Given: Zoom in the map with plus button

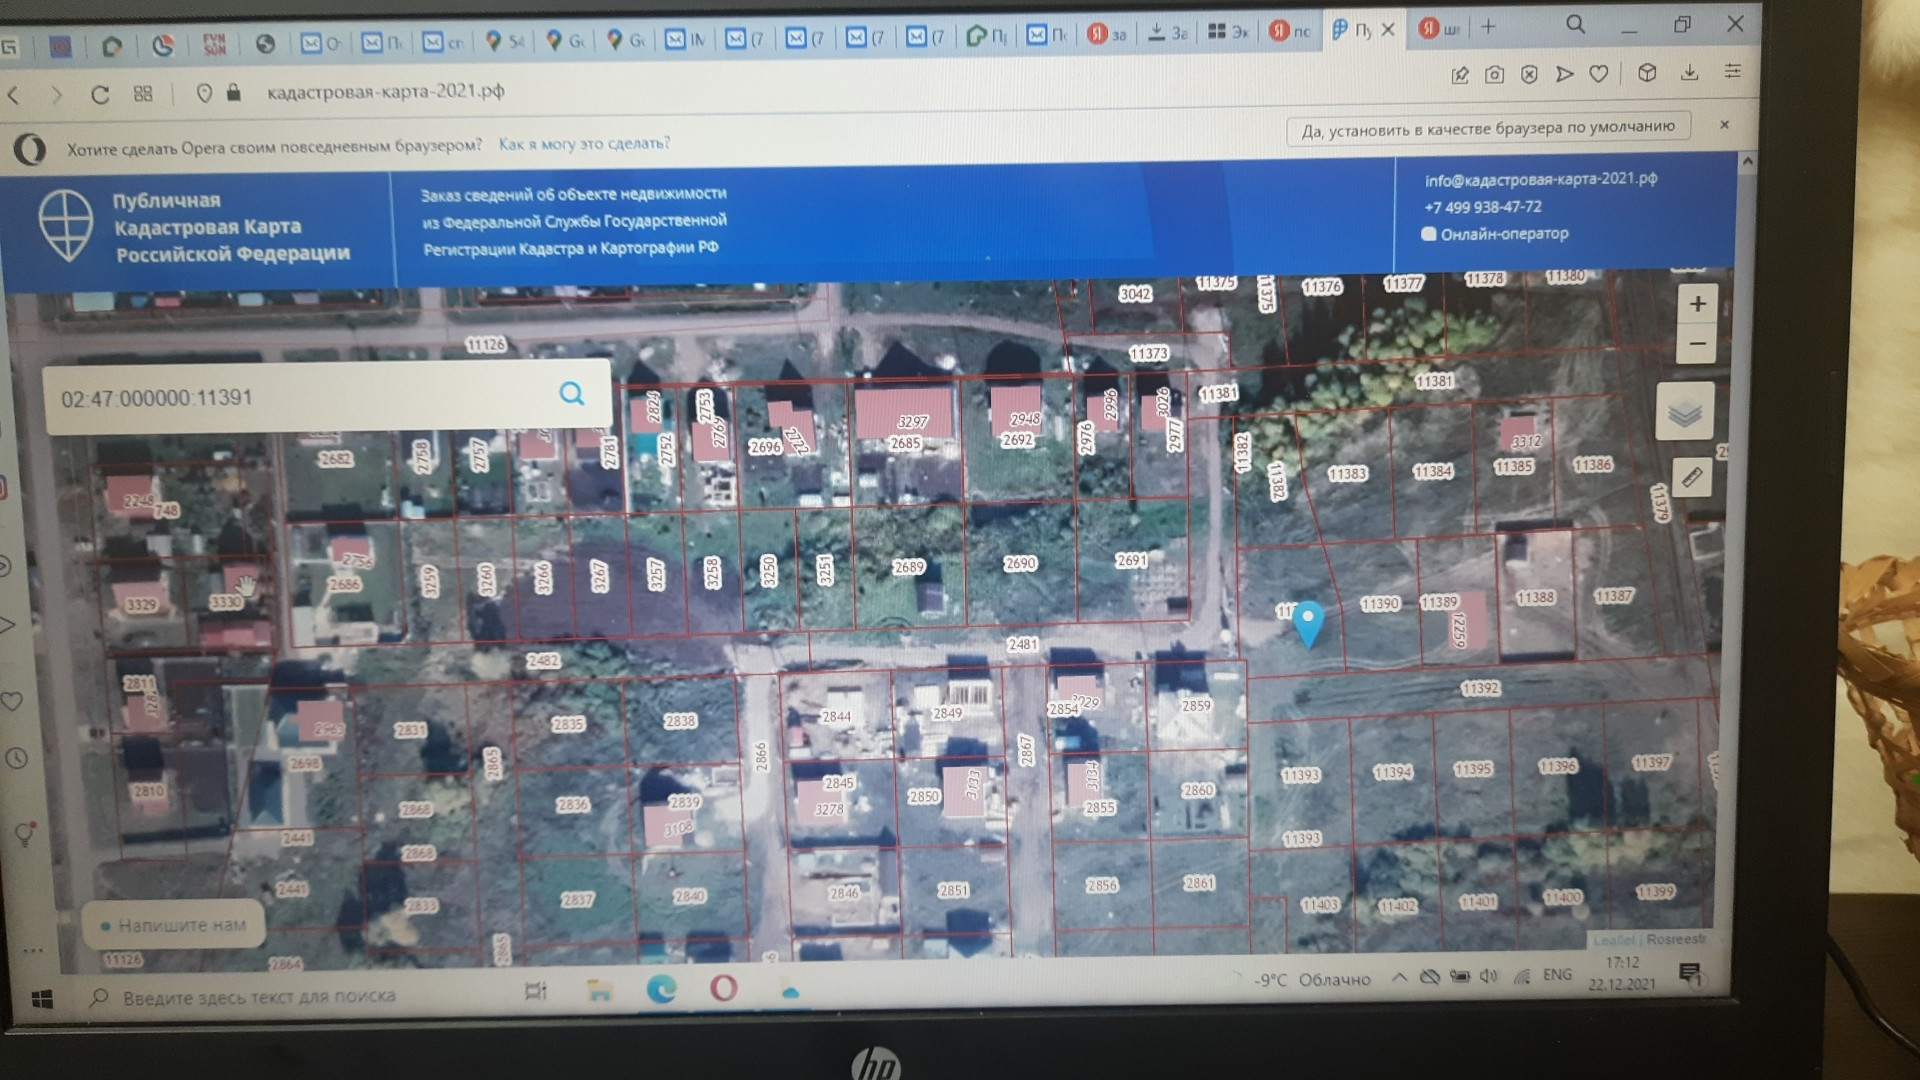Looking at the screenshot, I should point(1697,304).
